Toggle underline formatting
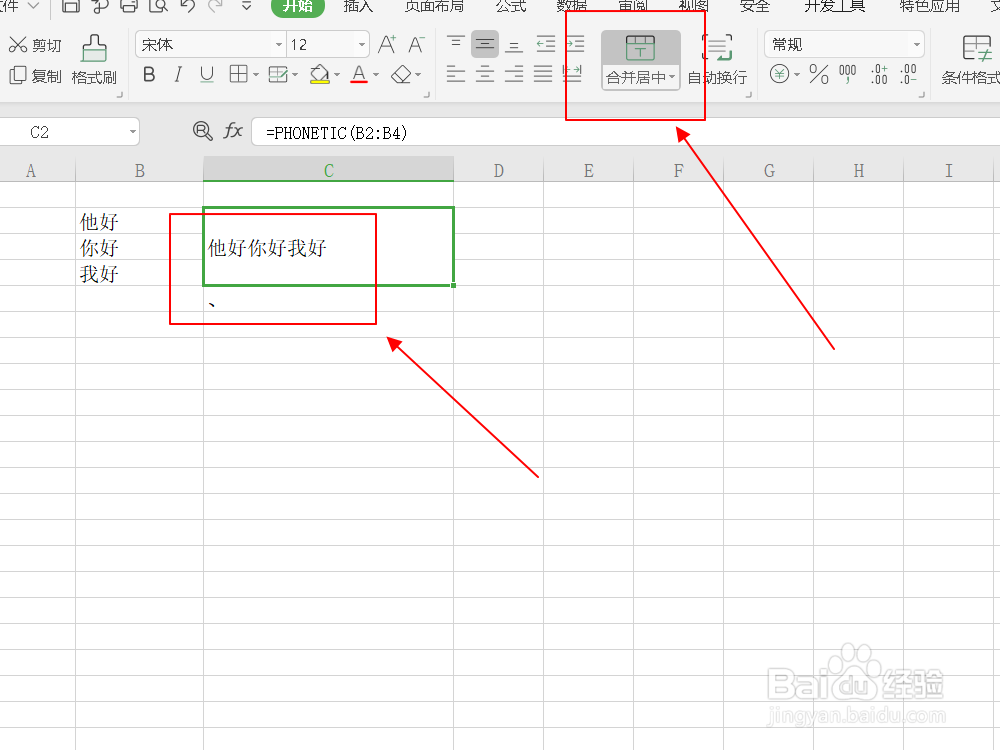The width and height of the screenshot is (1000, 750). (207, 76)
